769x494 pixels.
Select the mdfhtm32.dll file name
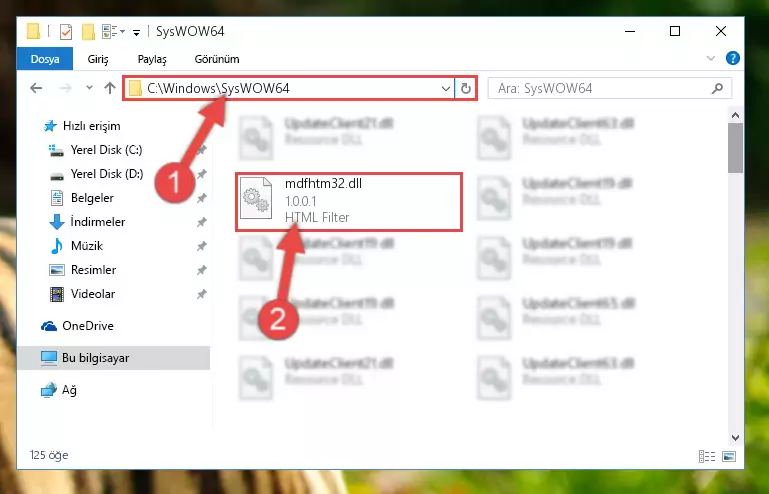[x=323, y=184]
